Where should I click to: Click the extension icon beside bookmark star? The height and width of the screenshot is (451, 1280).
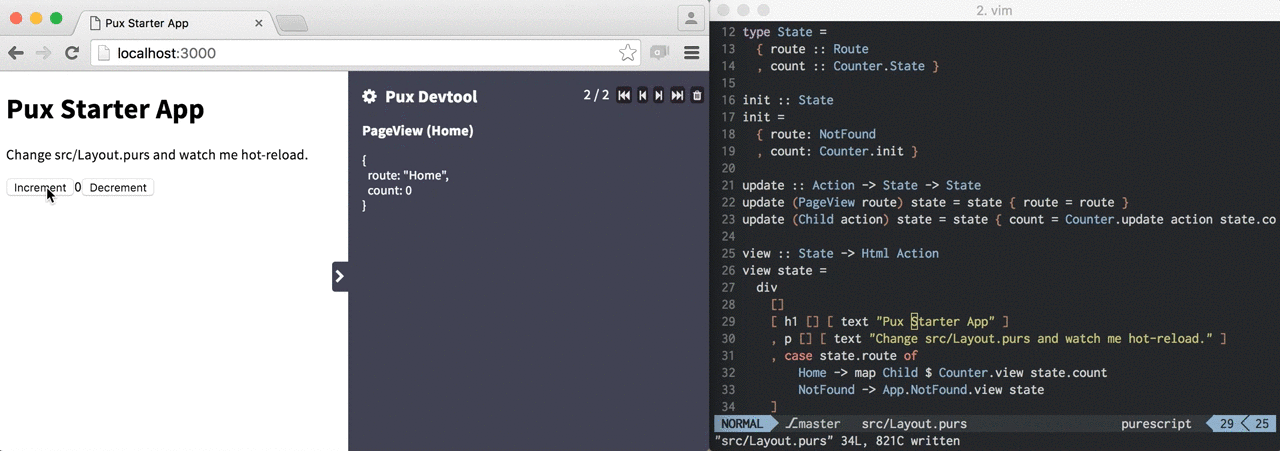click(x=659, y=53)
